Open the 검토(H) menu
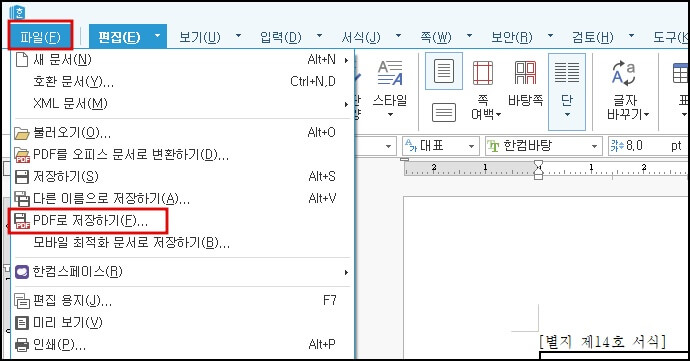This screenshot has height=361, width=690. click(593, 37)
